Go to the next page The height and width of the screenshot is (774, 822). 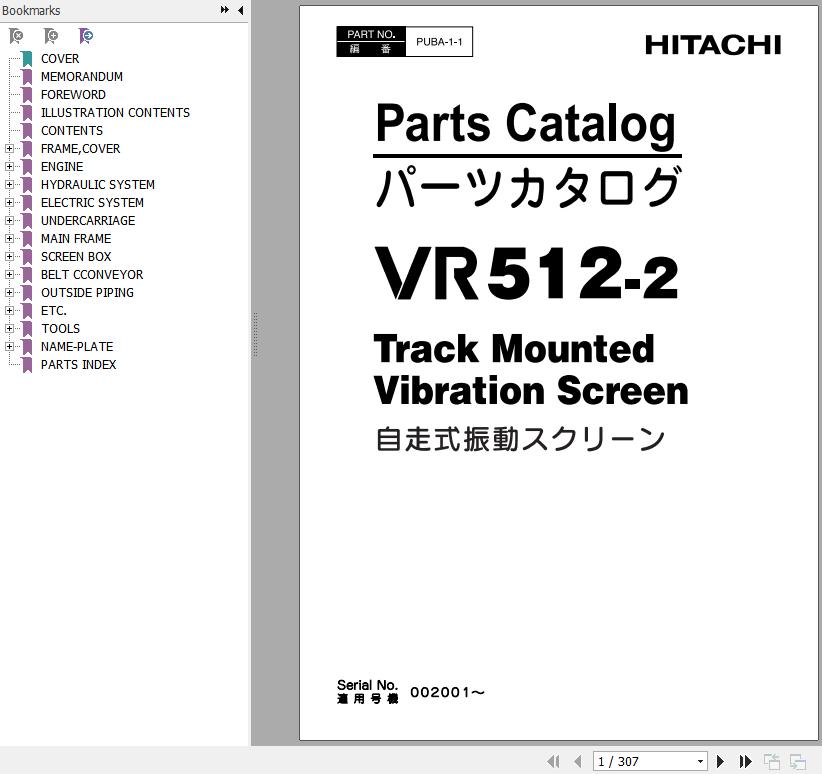[x=720, y=761]
